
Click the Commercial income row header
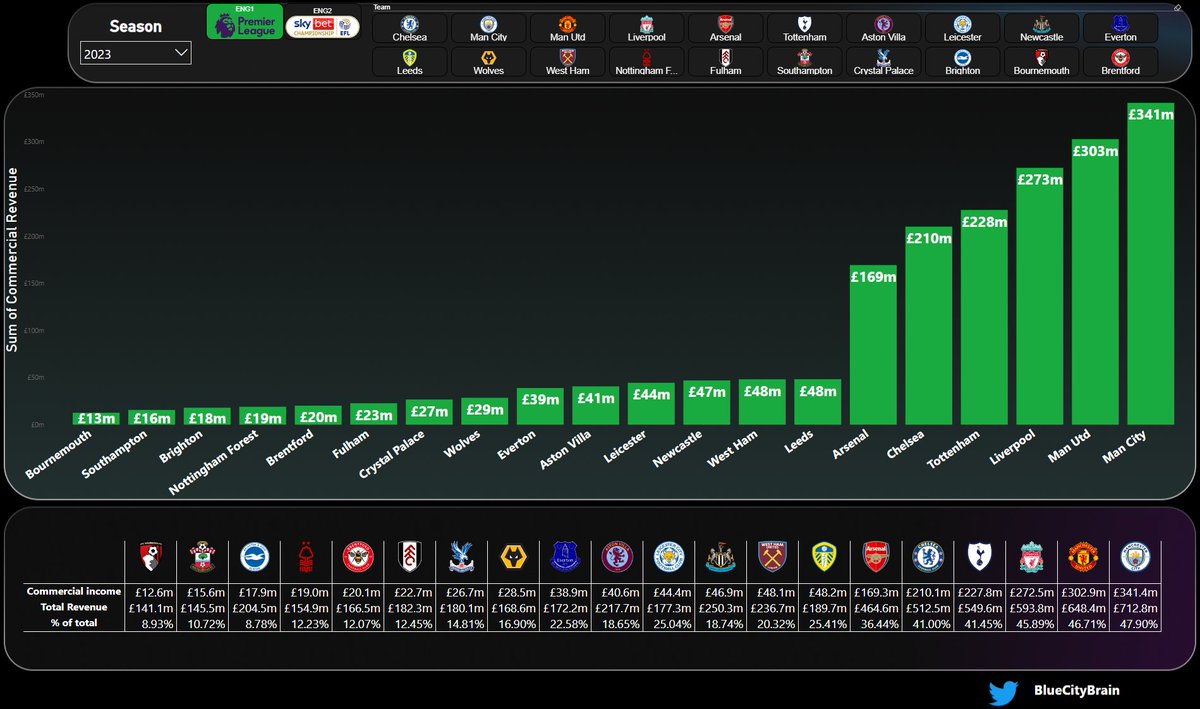(74, 591)
